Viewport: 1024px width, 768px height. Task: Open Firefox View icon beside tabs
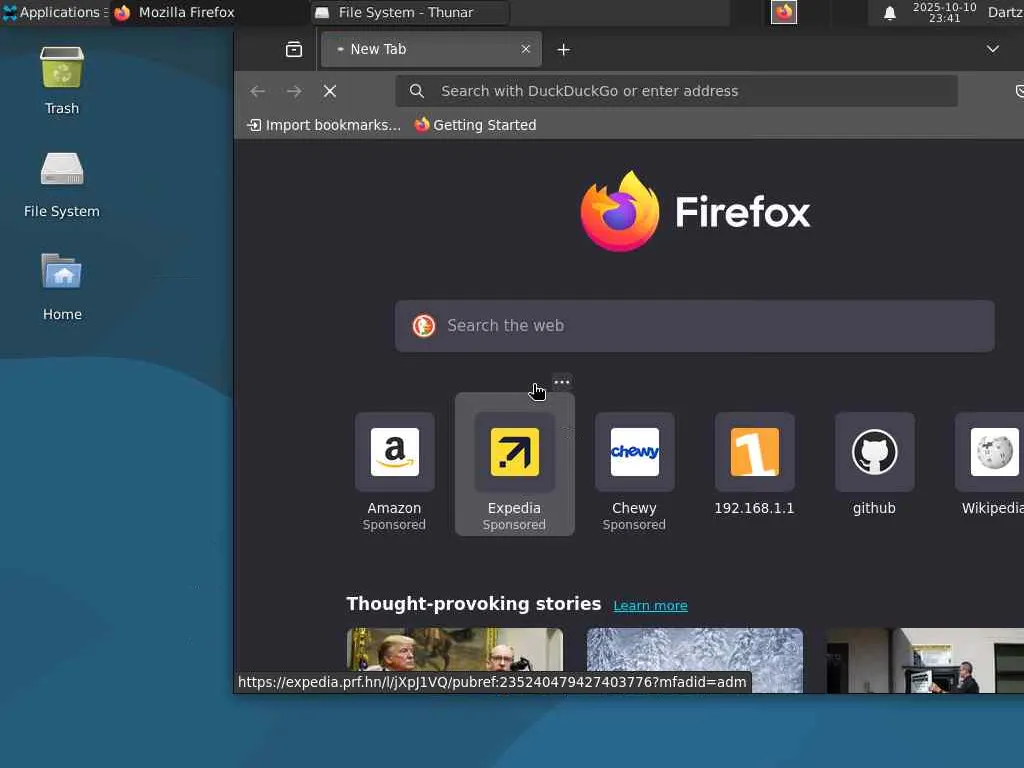coord(294,50)
